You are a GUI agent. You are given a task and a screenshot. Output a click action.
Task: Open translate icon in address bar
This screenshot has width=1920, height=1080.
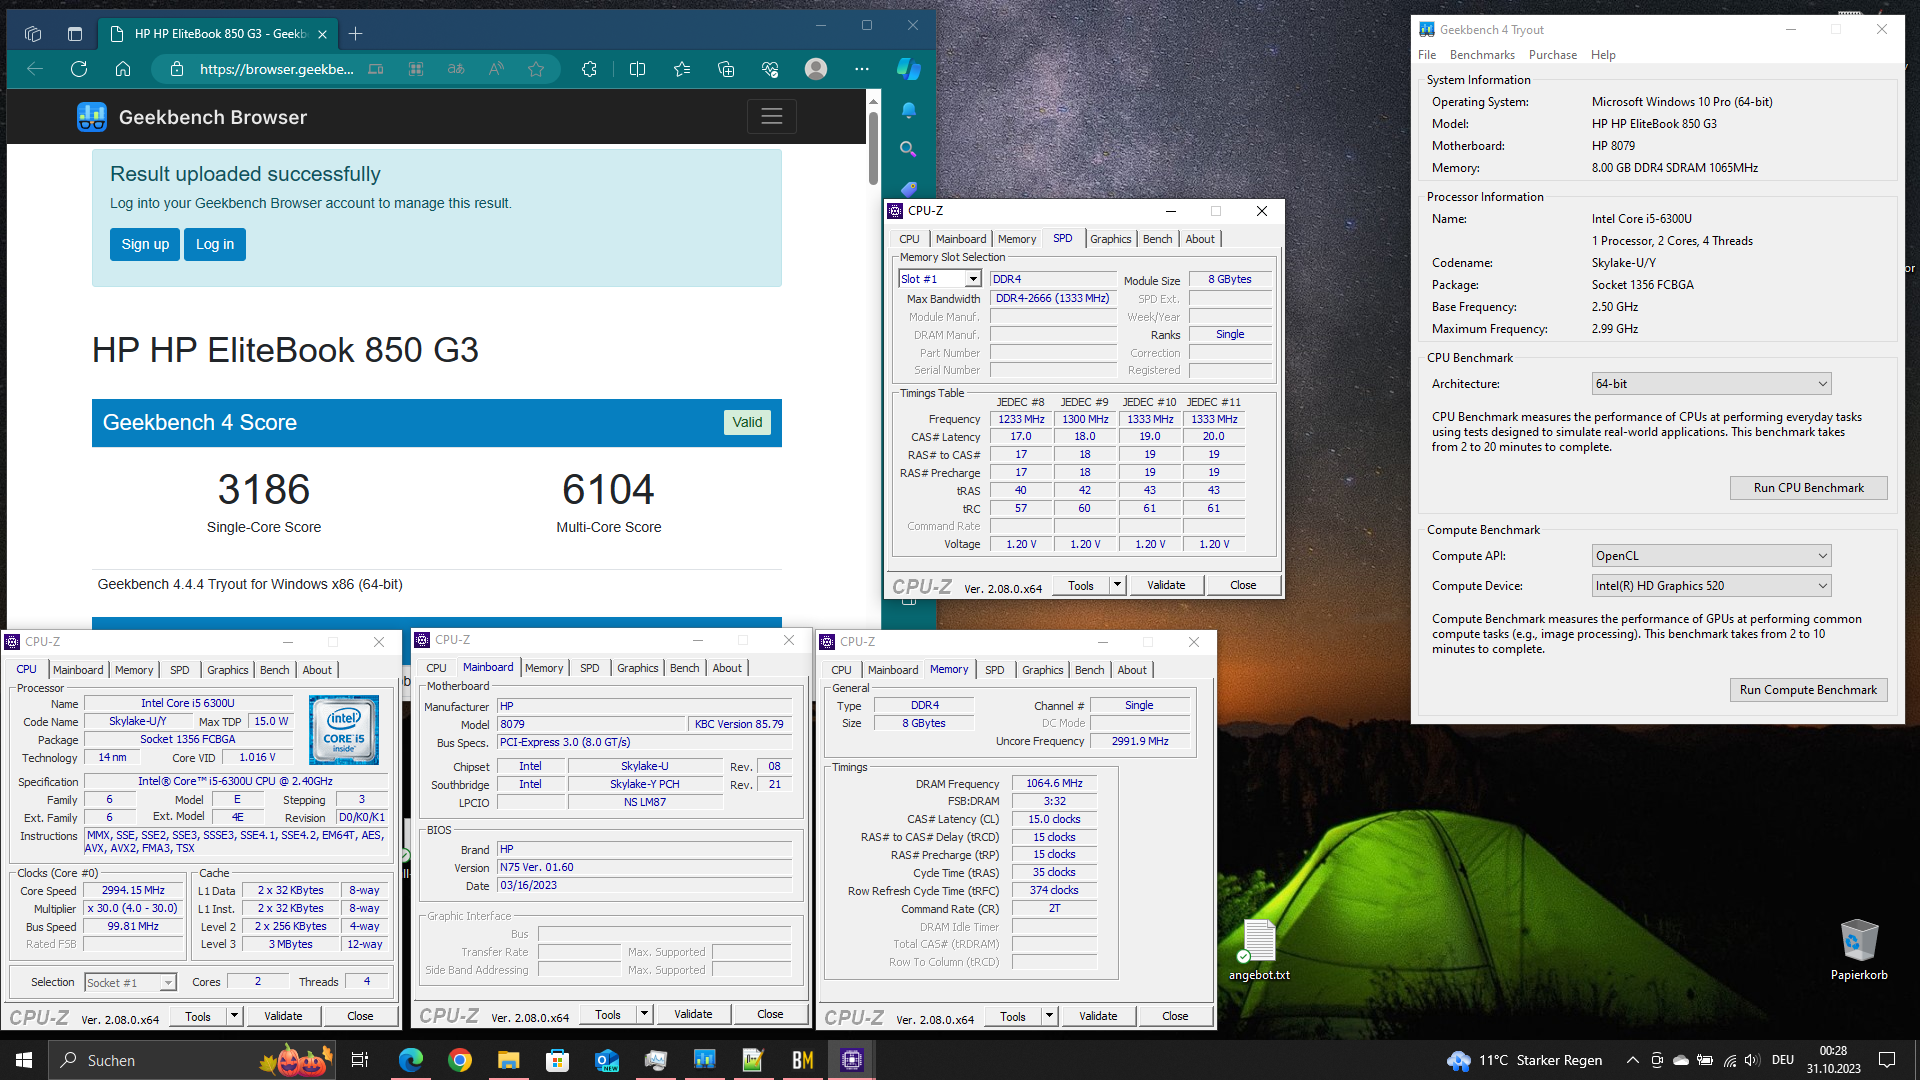[x=456, y=69]
